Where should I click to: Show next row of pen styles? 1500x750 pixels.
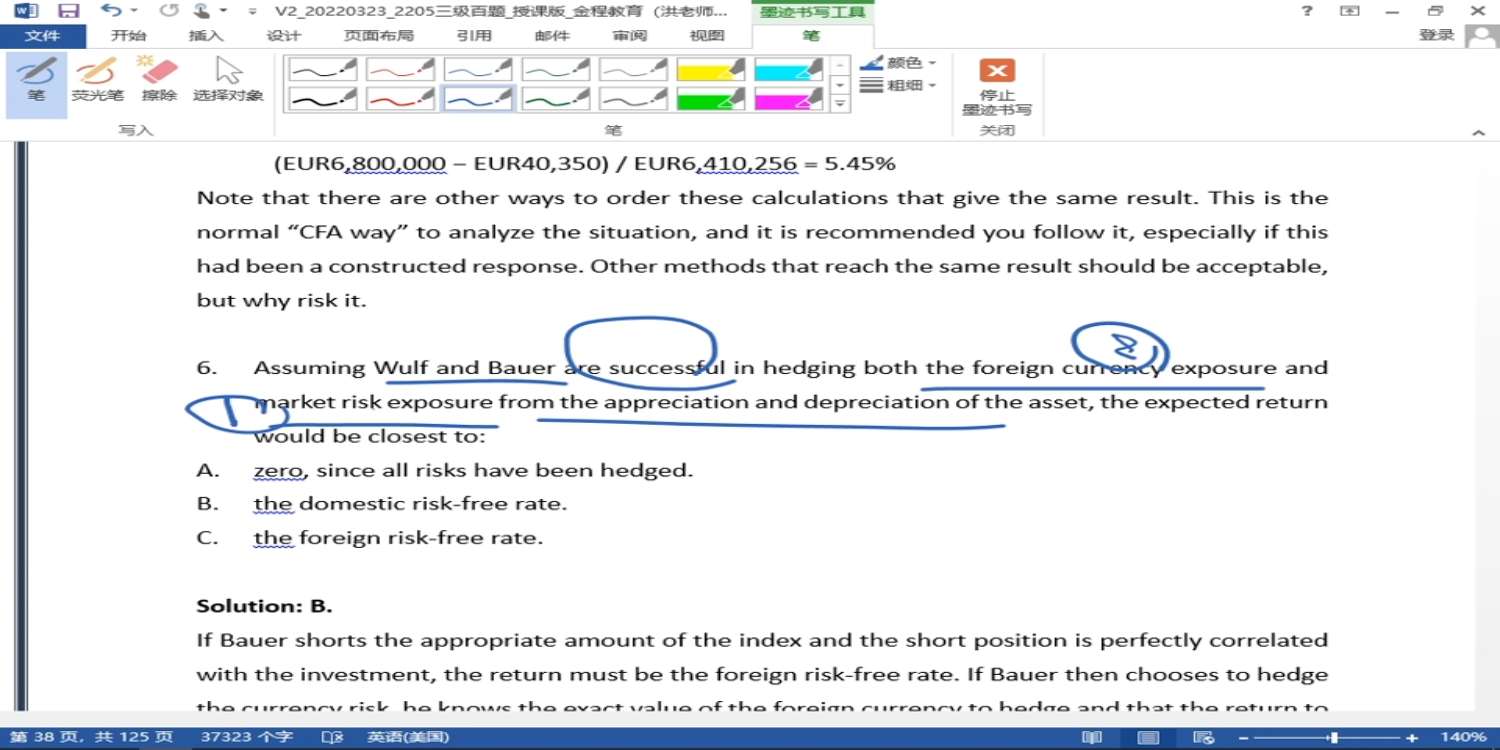pos(840,84)
